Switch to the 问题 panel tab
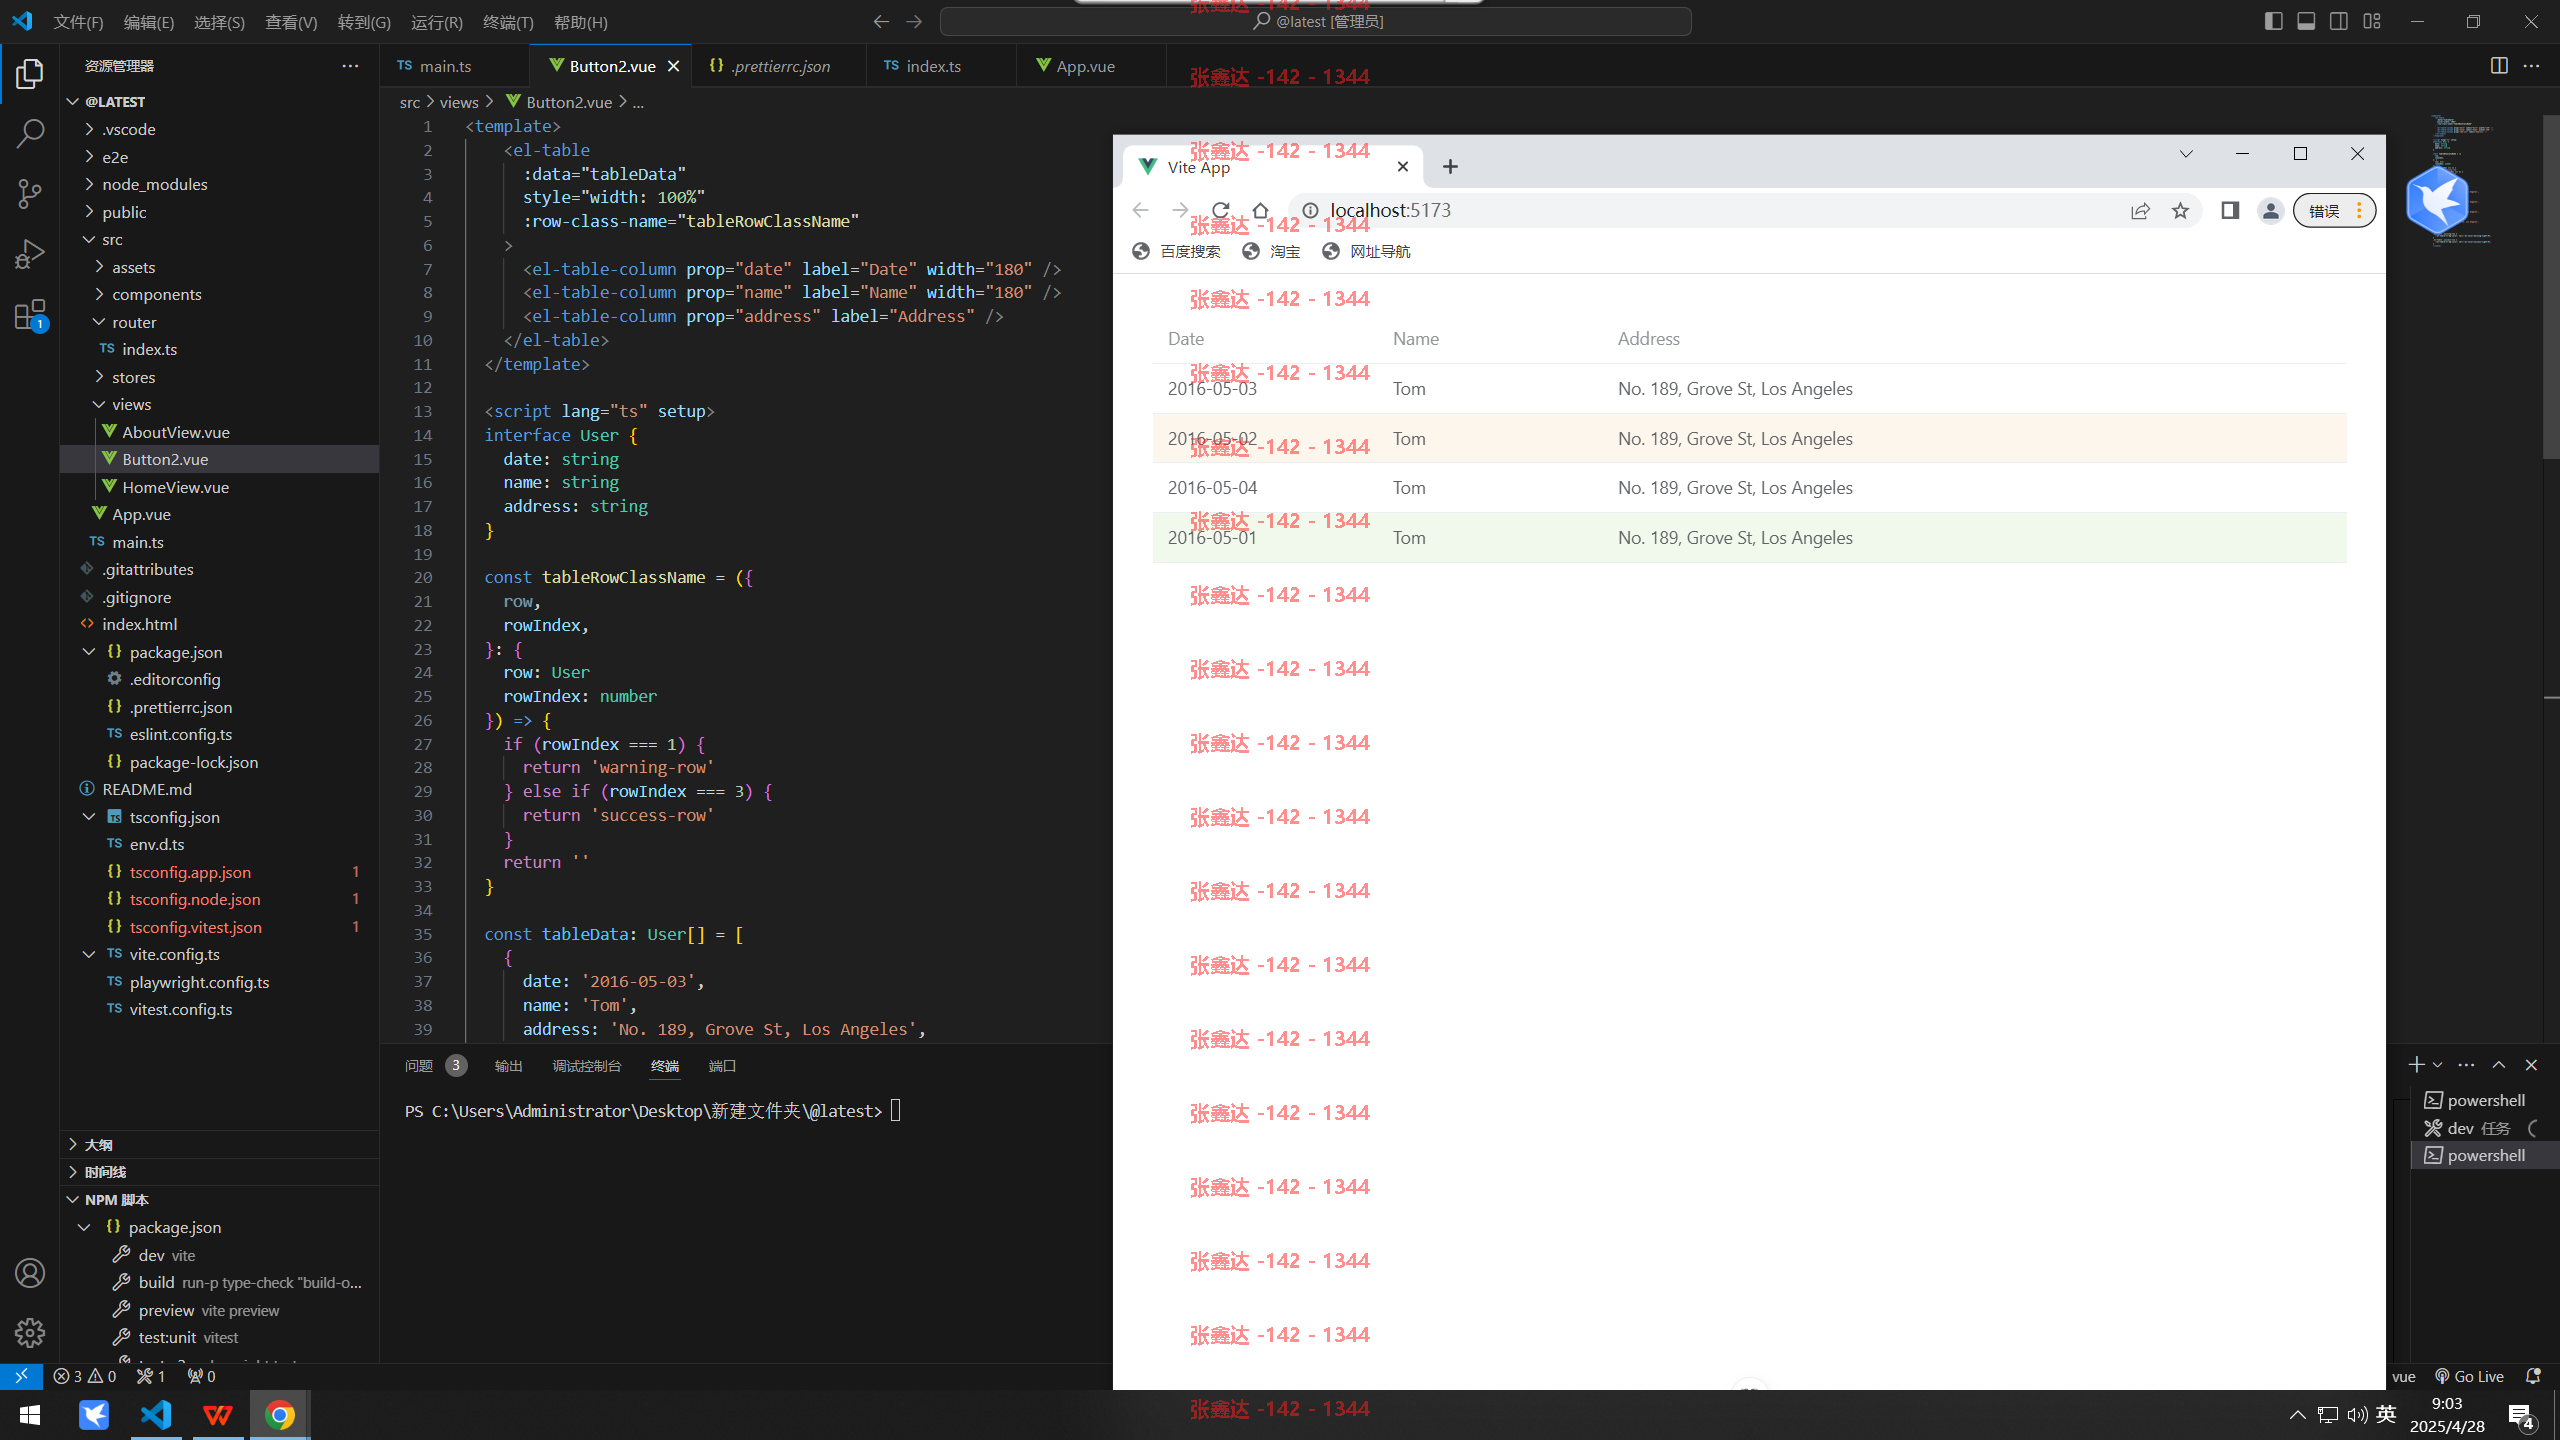 point(419,1066)
